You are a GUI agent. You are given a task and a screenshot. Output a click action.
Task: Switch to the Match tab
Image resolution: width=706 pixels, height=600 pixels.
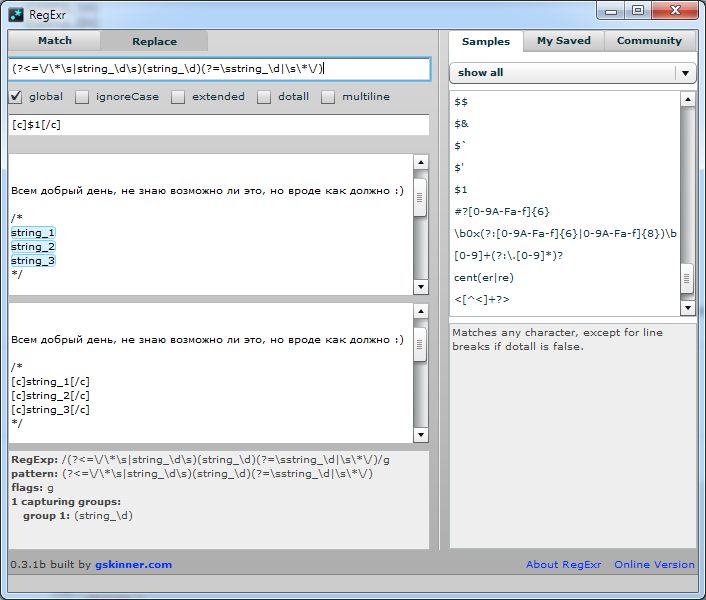click(54, 41)
